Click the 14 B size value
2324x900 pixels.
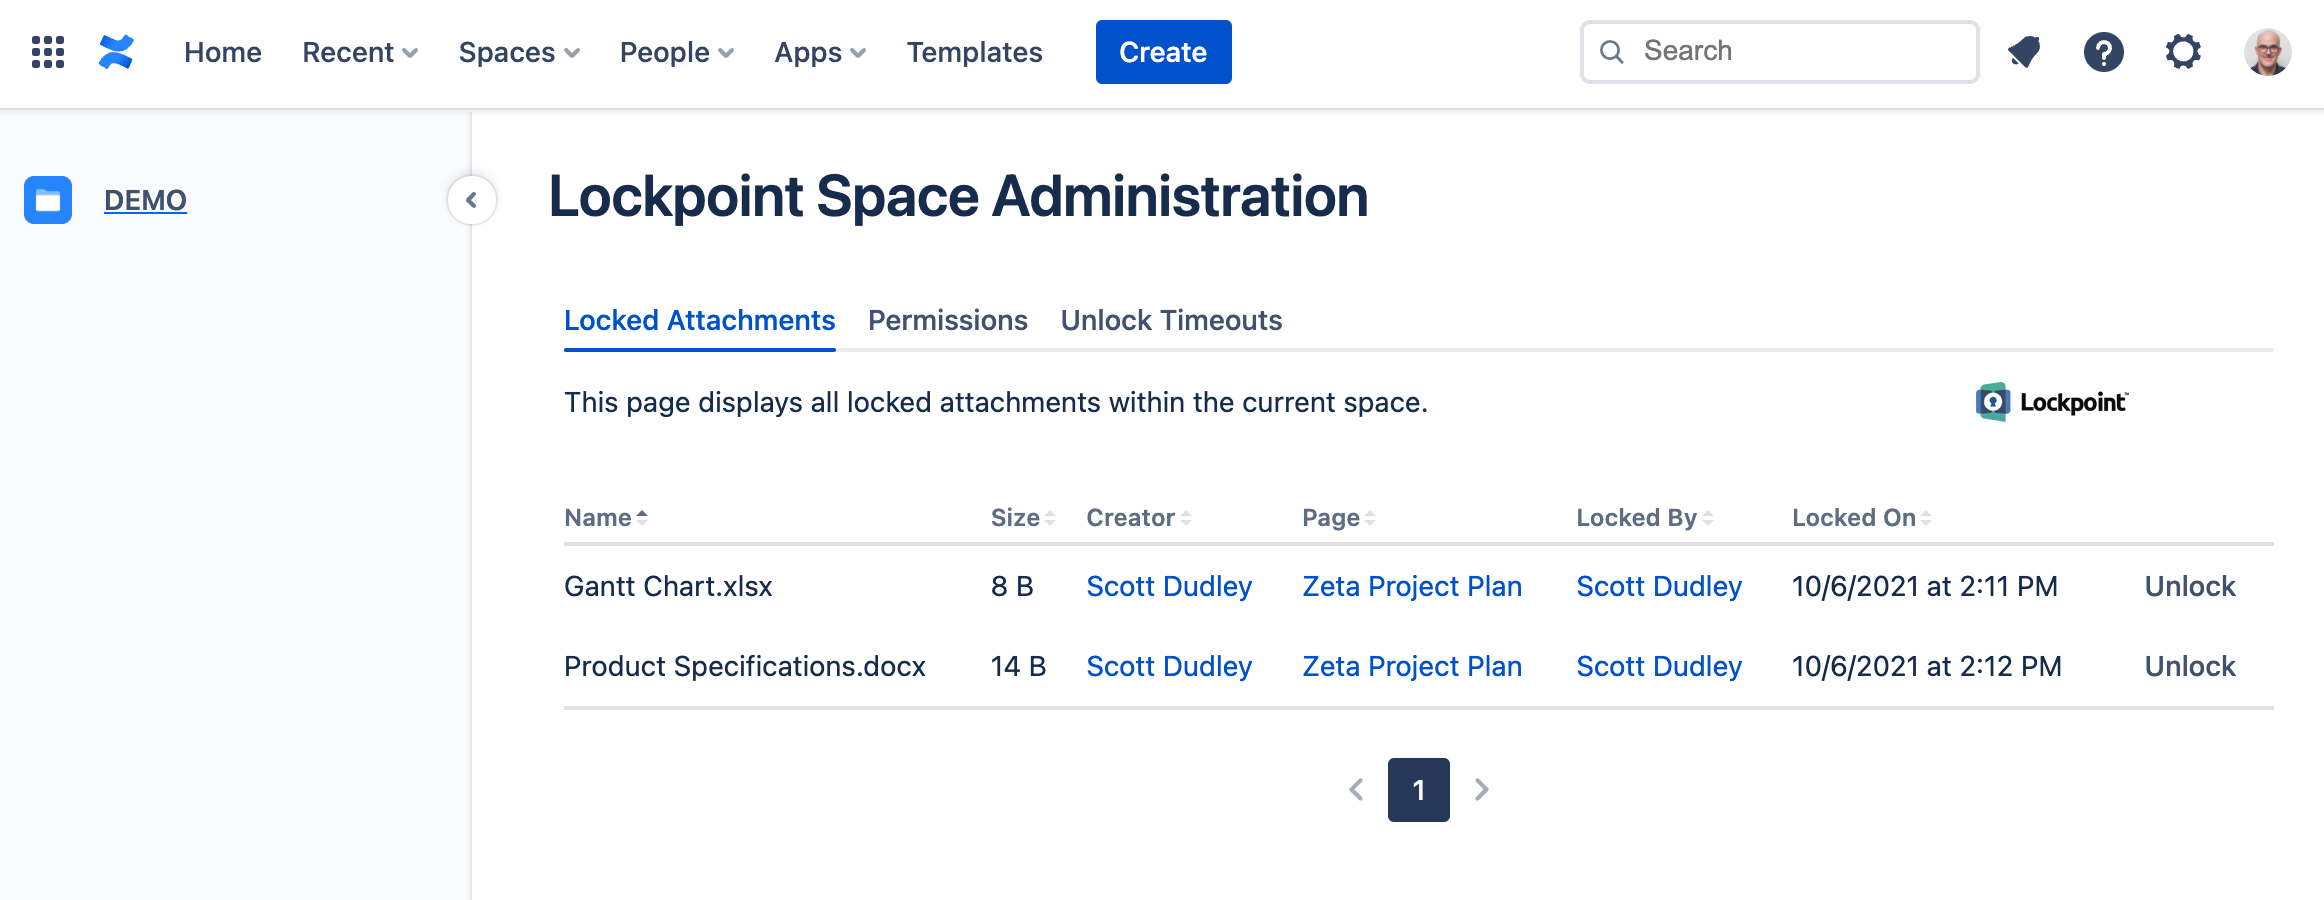tap(1018, 666)
